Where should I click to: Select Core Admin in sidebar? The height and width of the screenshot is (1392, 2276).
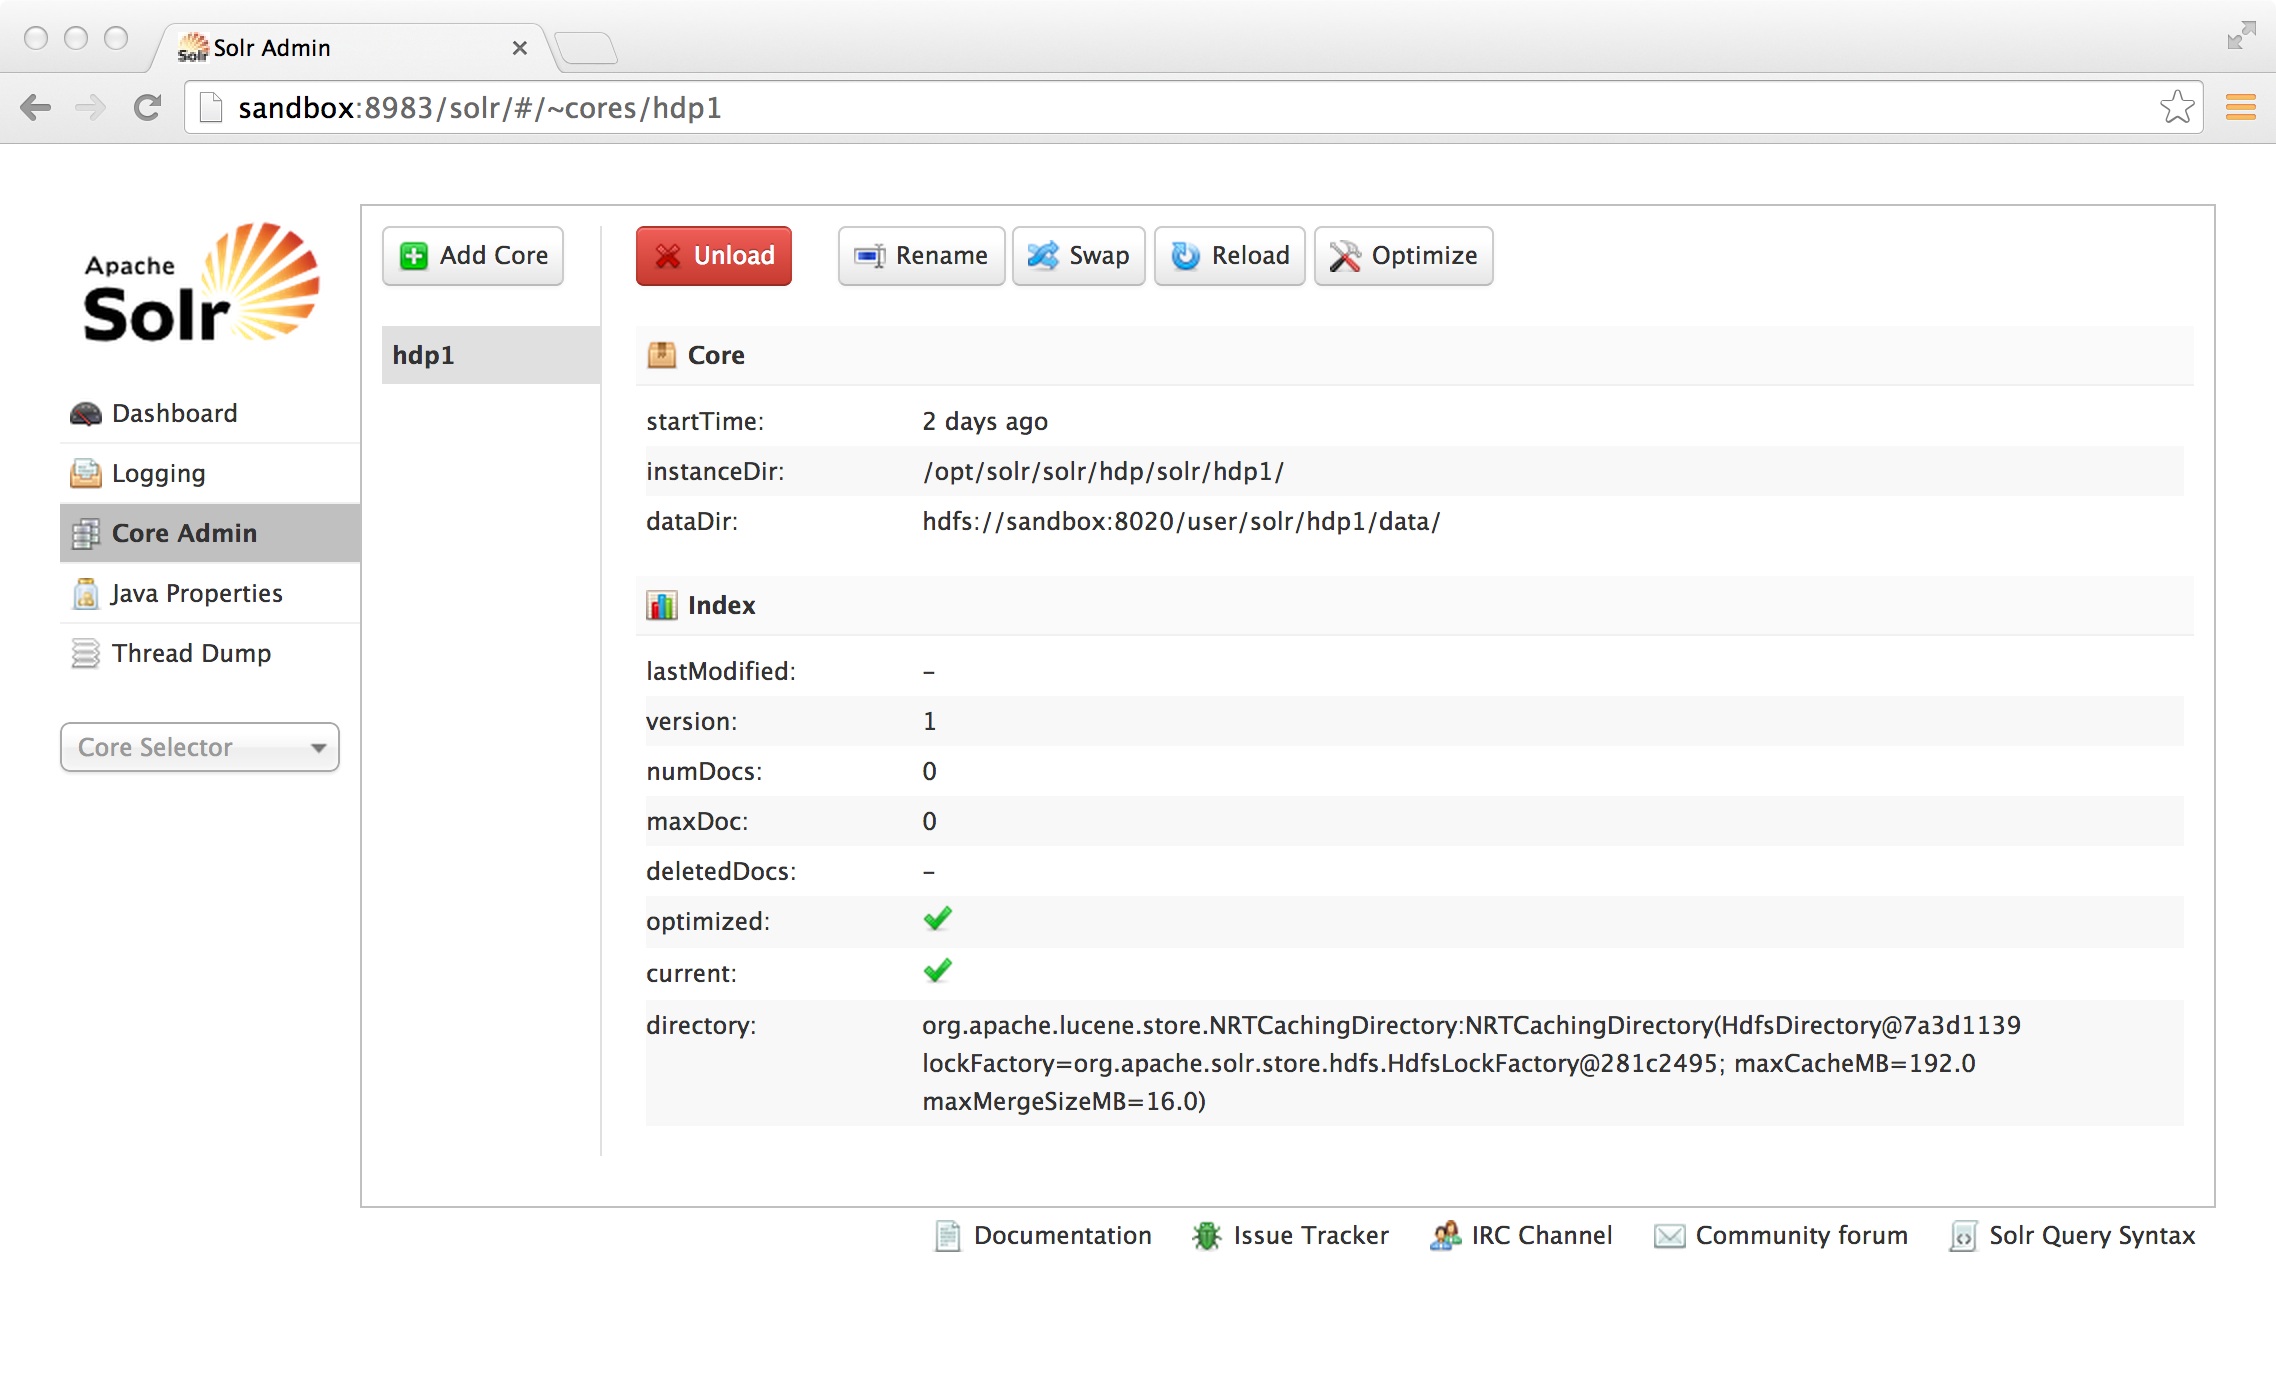(x=184, y=534)
